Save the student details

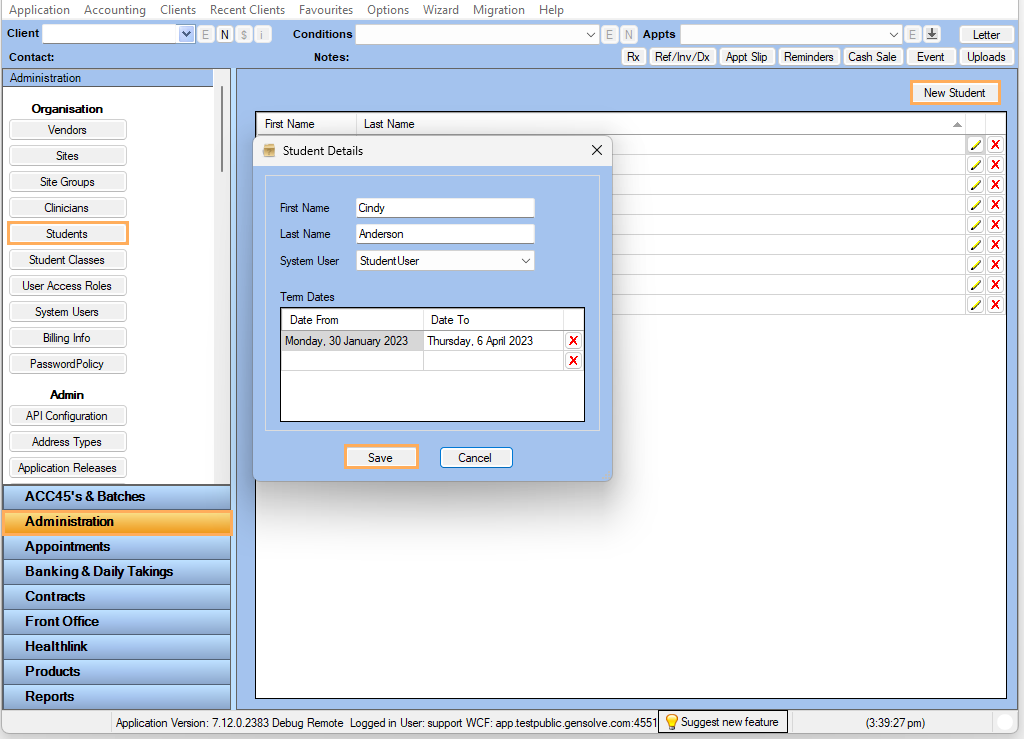click(x=380, y=458)
